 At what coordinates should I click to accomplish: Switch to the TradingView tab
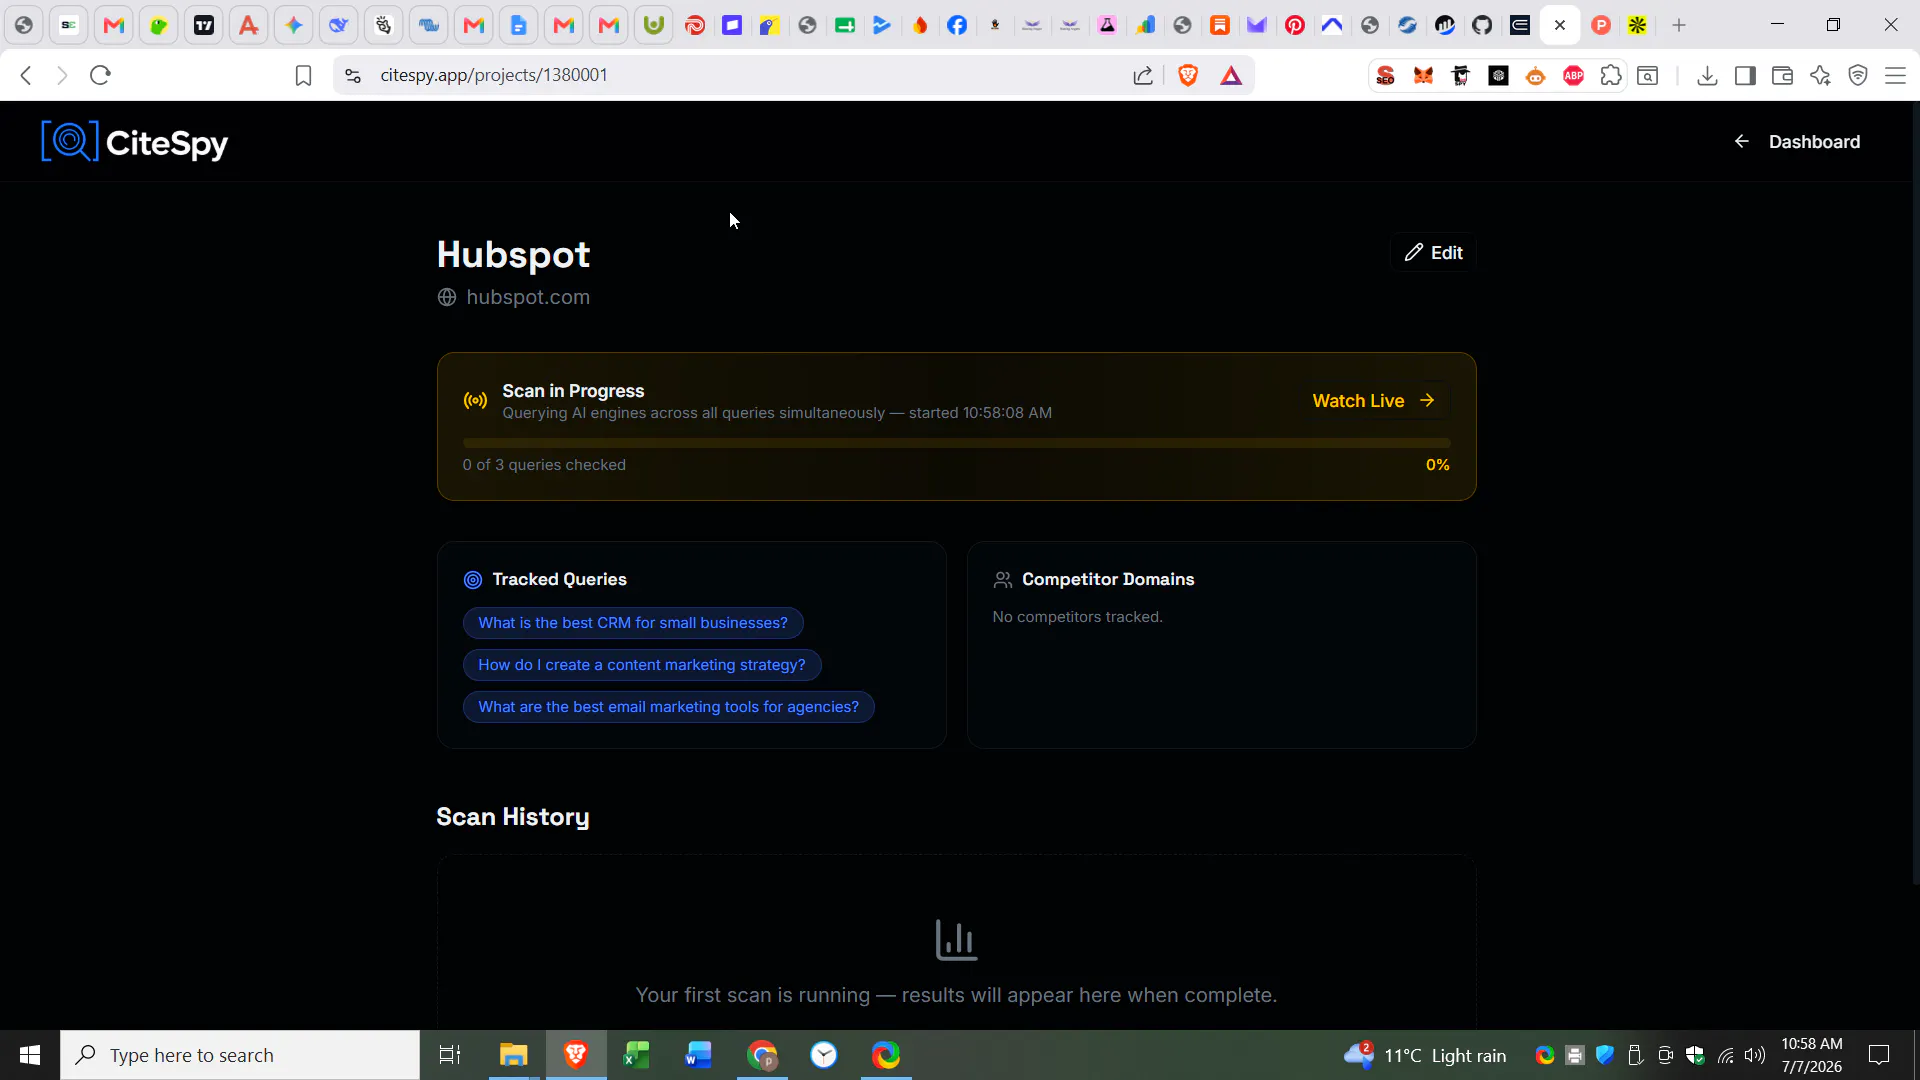point(204,26)
